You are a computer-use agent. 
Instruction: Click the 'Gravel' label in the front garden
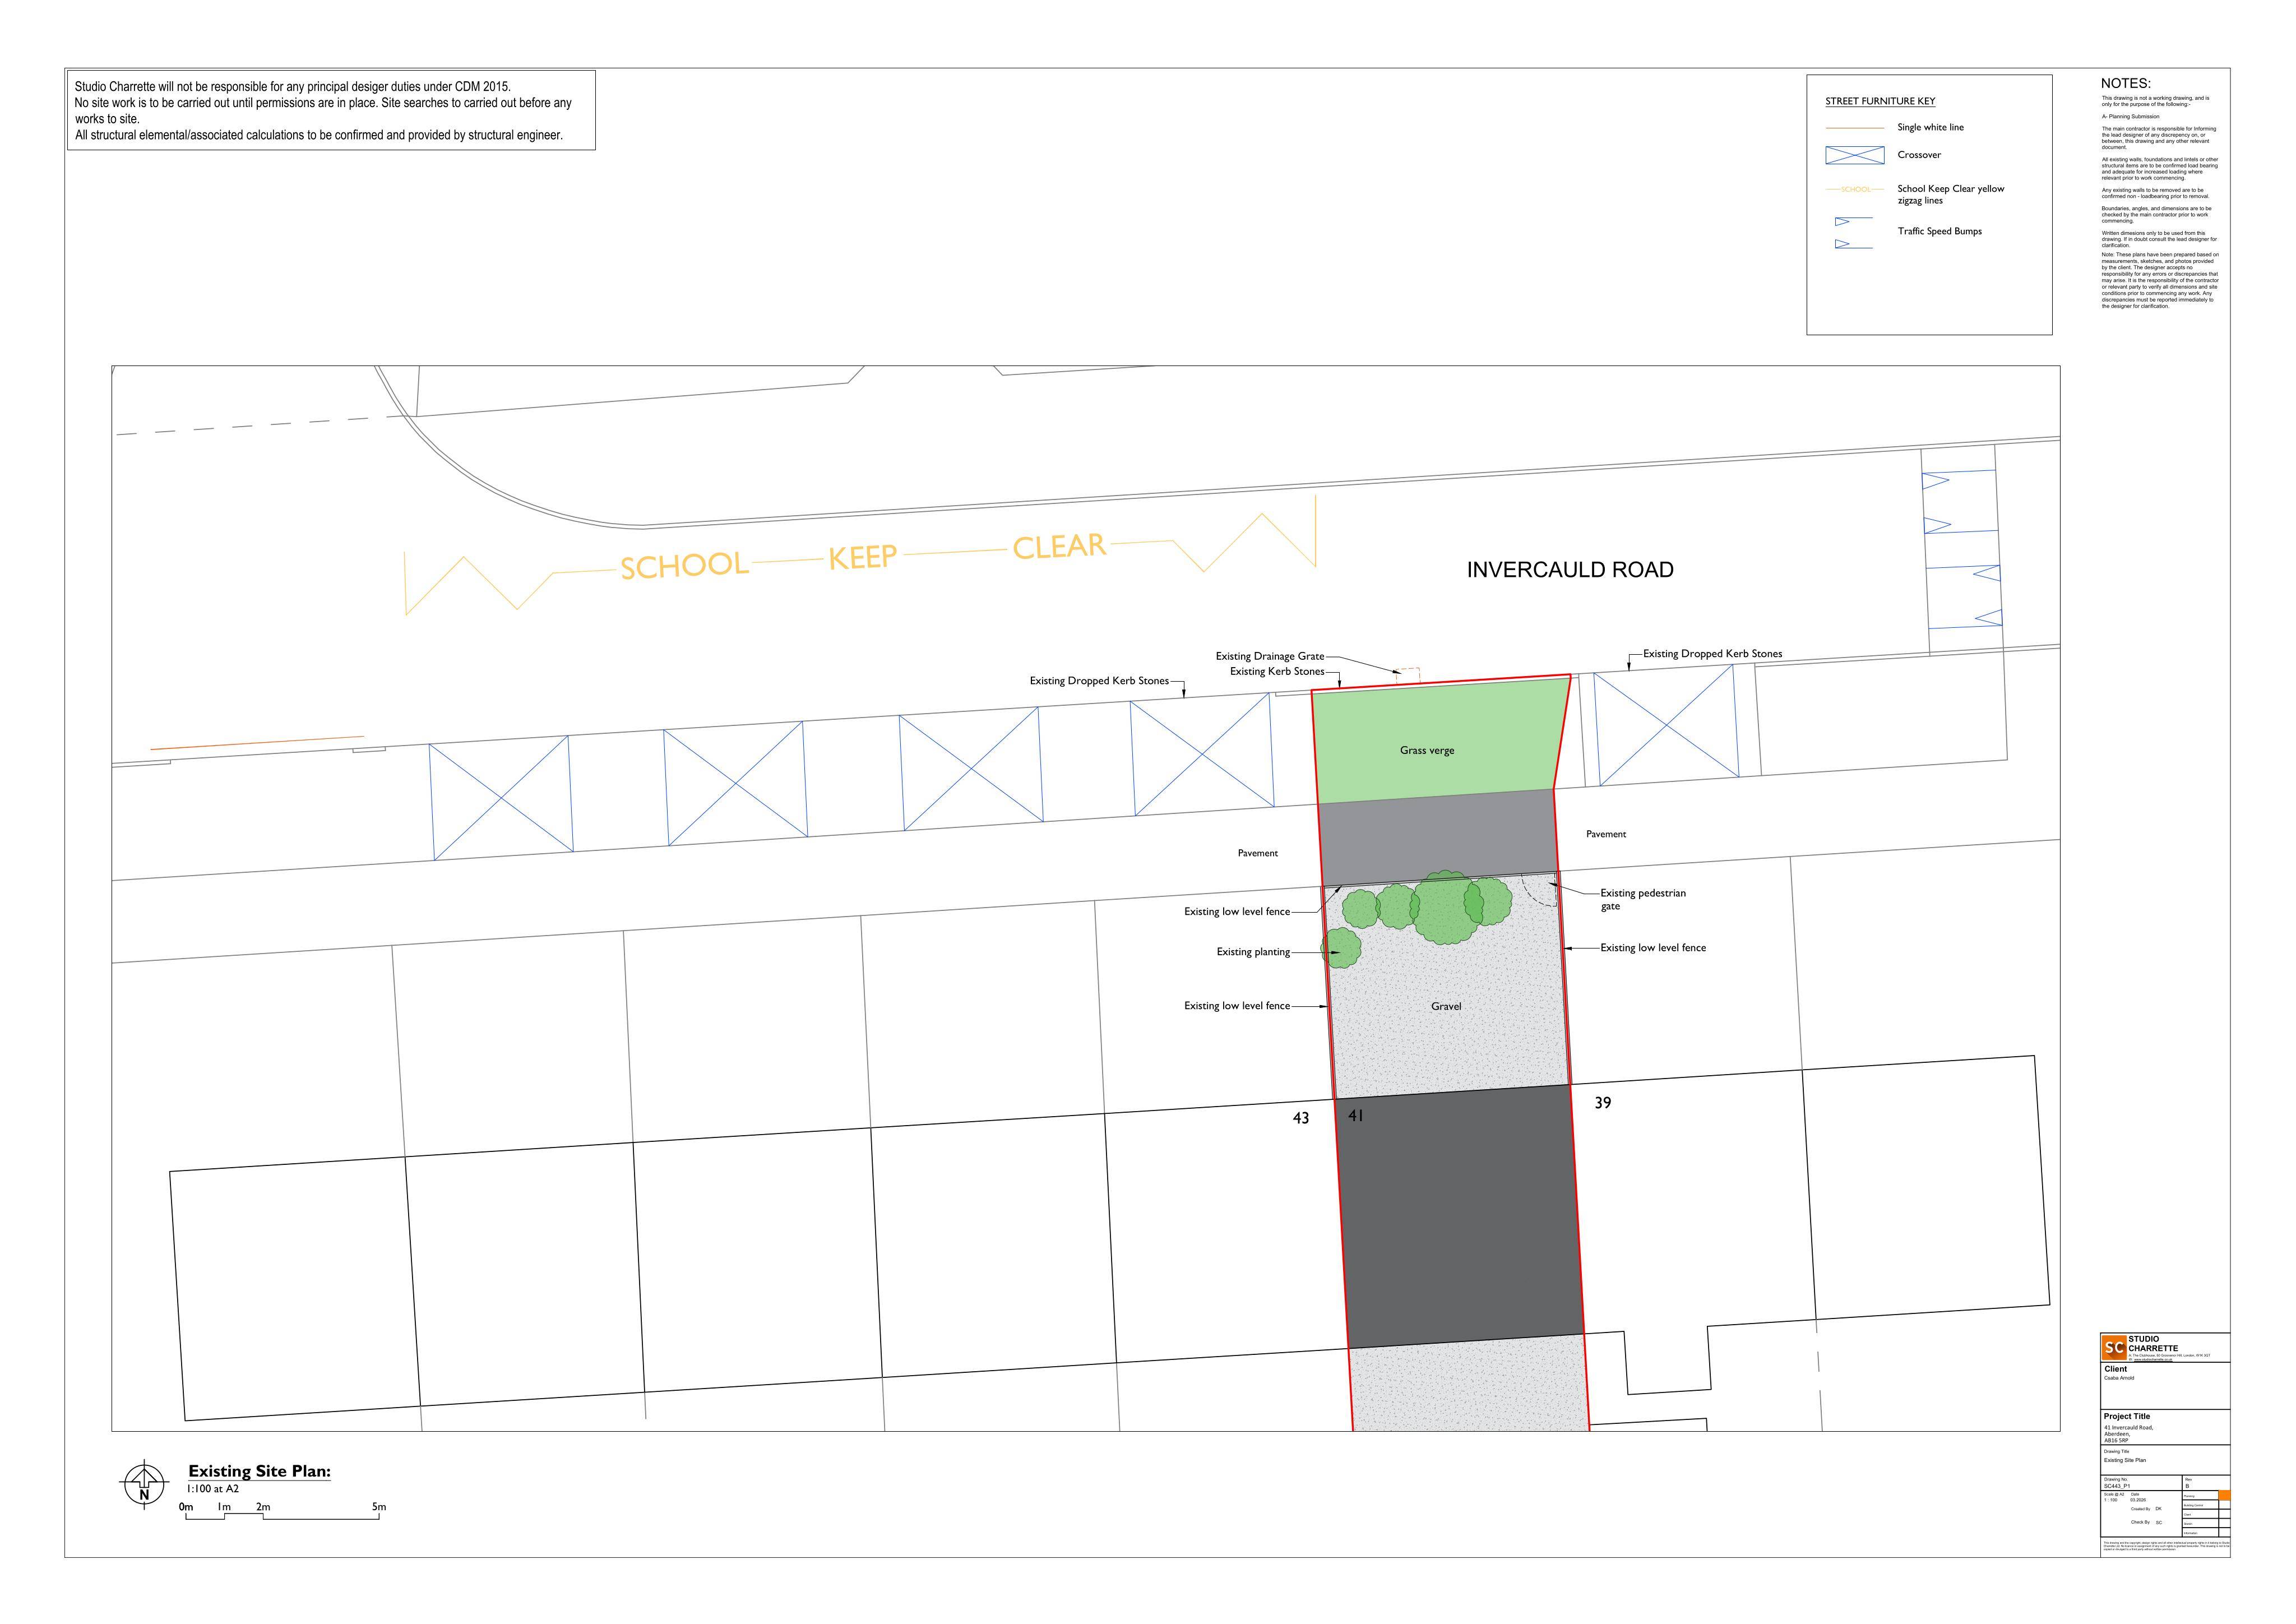coord(1446,1006)
